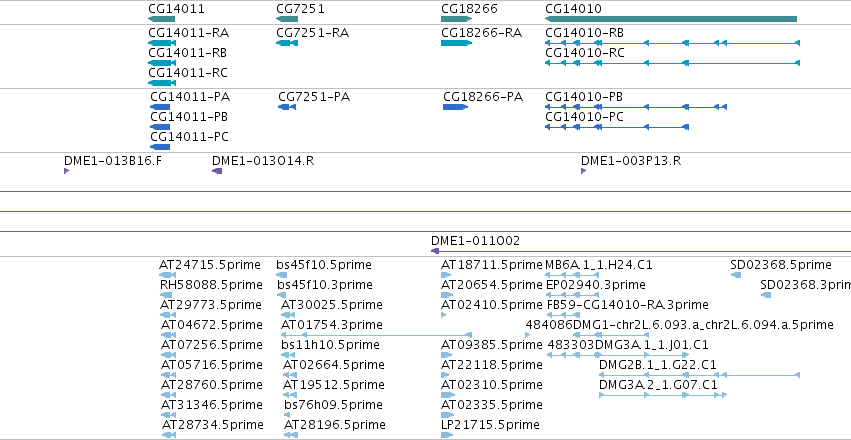Screen dimensions: 851x440
Task: Click the DME1-003P13.R marker arrow
Action: point(583,171)
